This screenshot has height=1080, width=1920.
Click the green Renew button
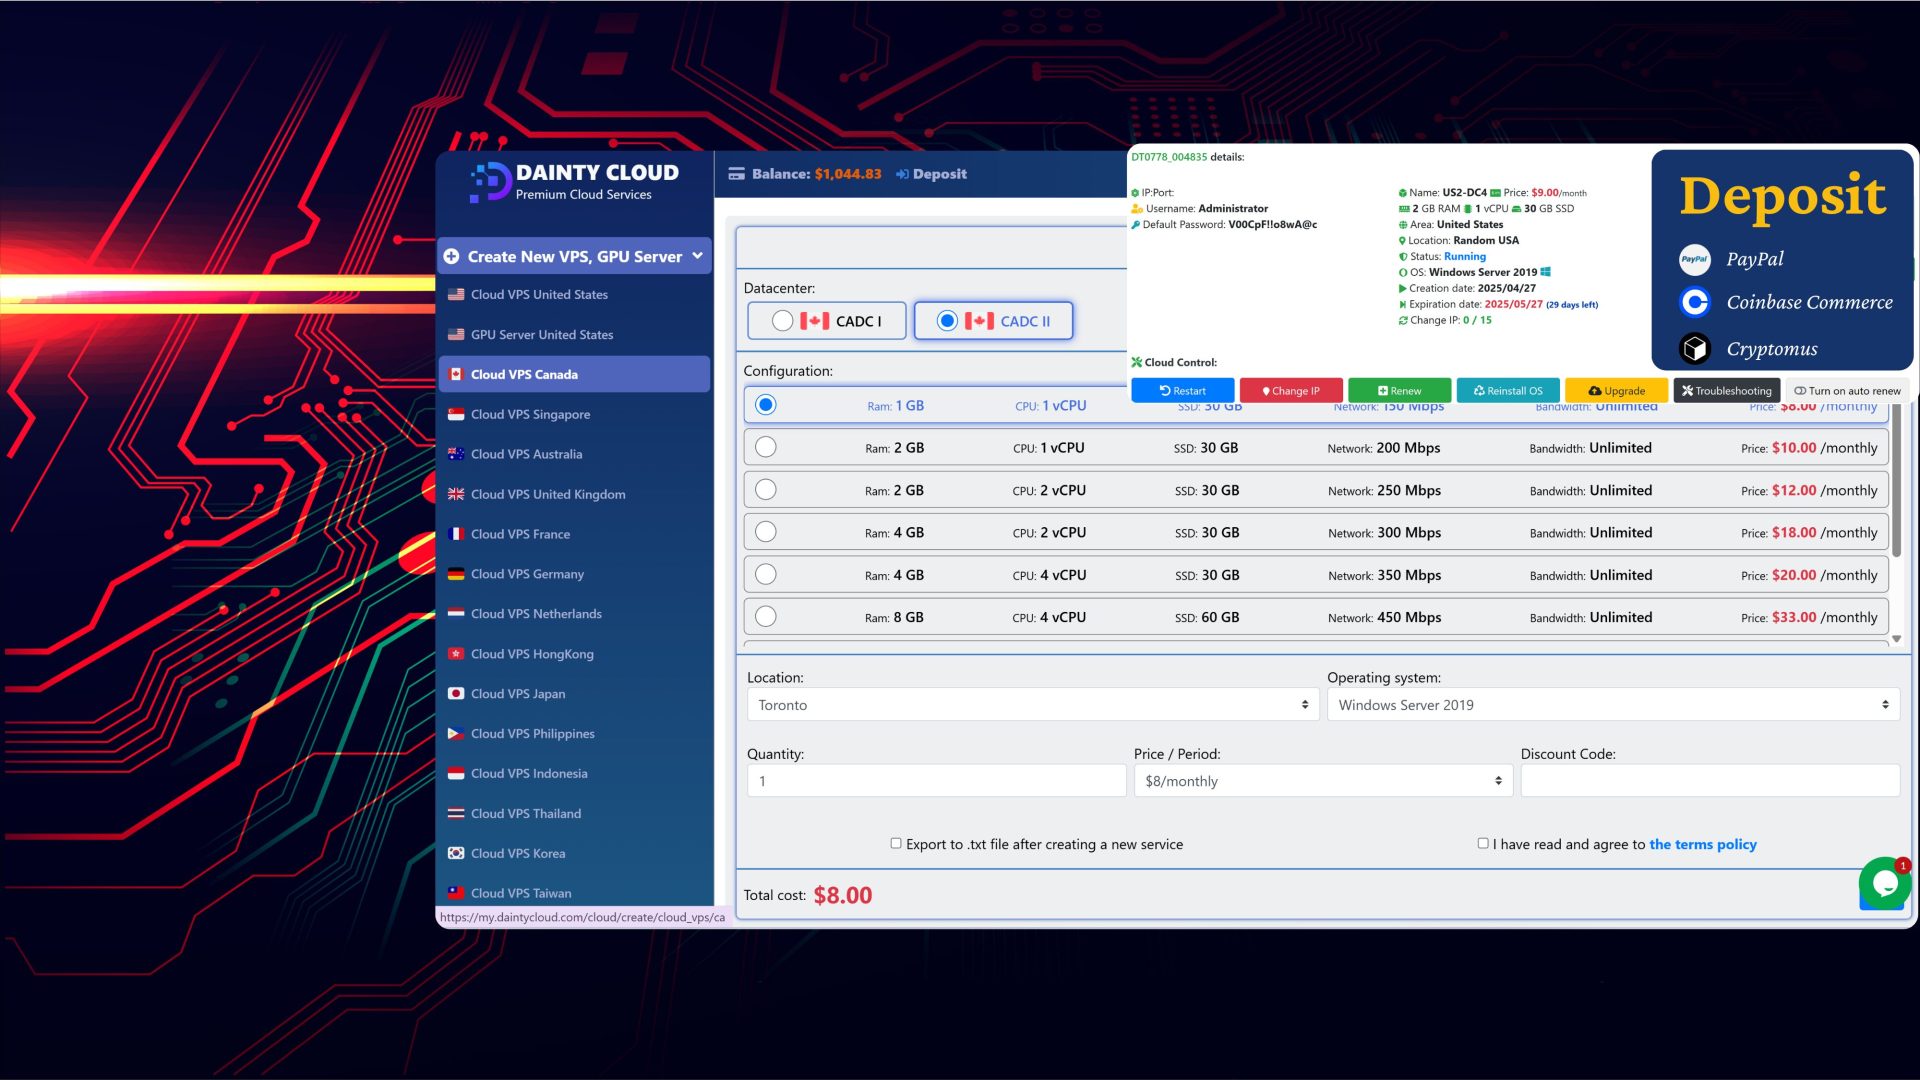pos(1399,391)
